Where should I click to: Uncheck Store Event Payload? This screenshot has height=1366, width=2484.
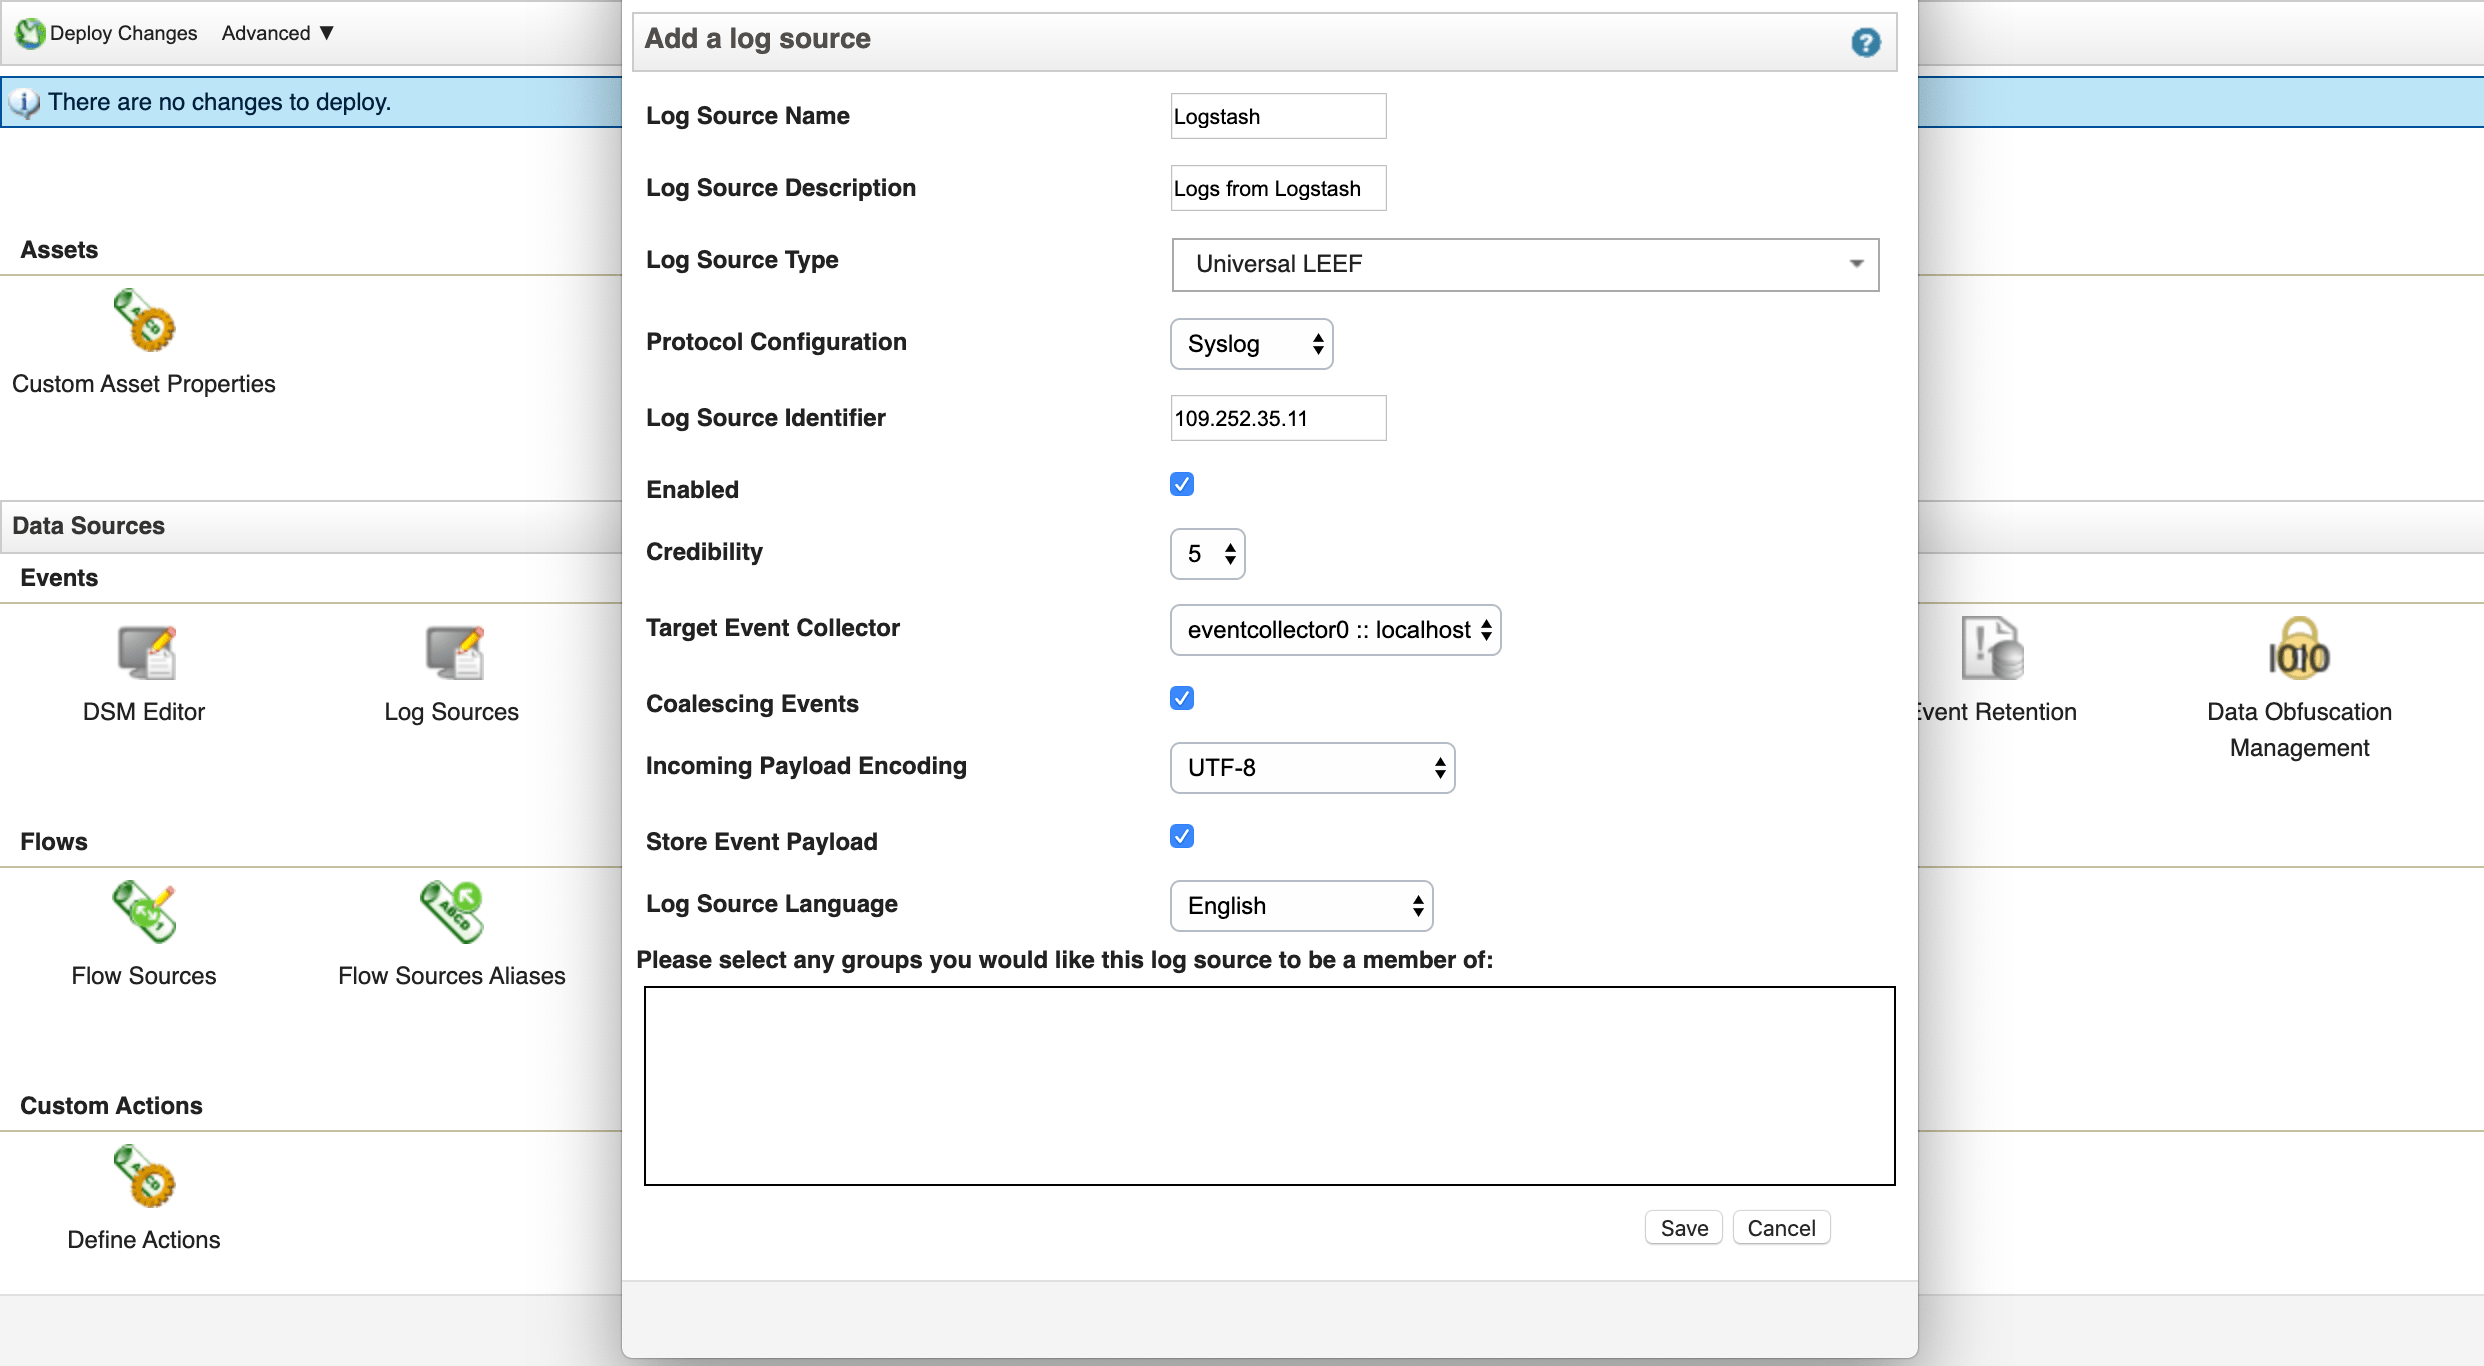pyautogui.click(x=1182, y=836)
